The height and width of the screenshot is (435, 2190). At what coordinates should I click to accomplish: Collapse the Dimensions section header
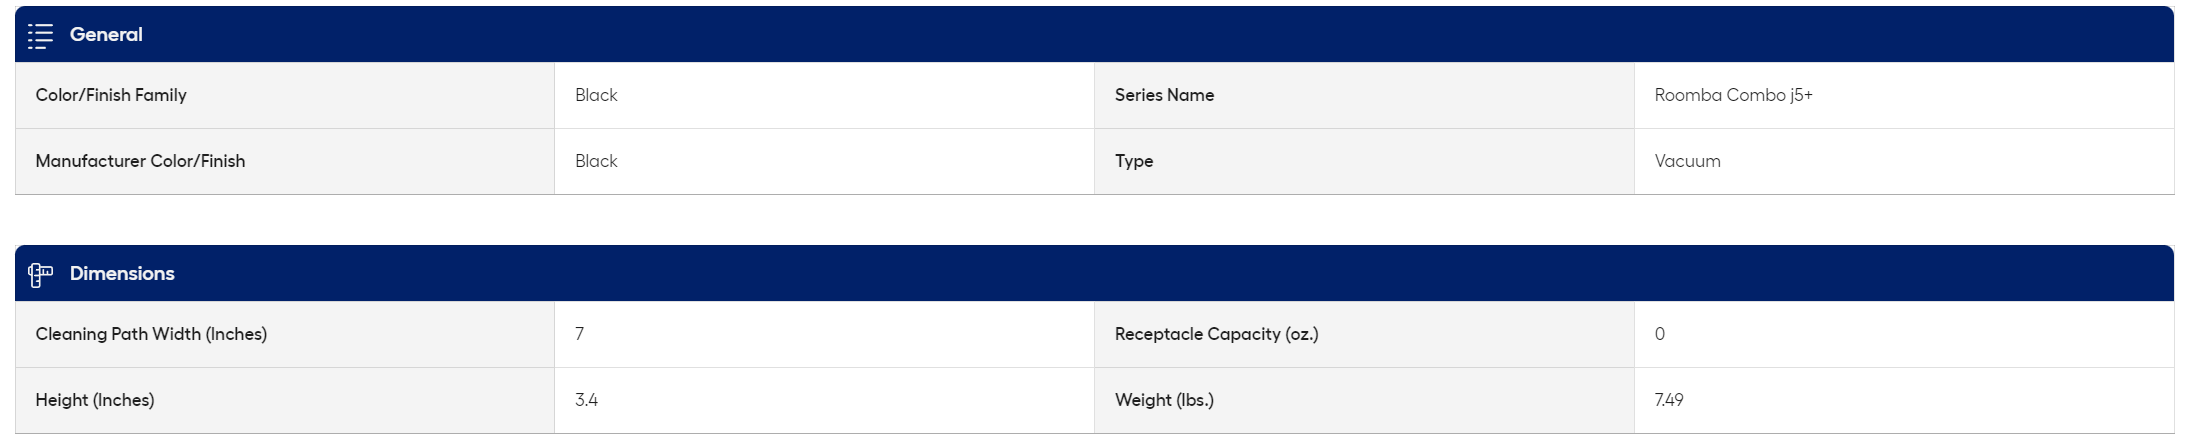pos(1094,274)
